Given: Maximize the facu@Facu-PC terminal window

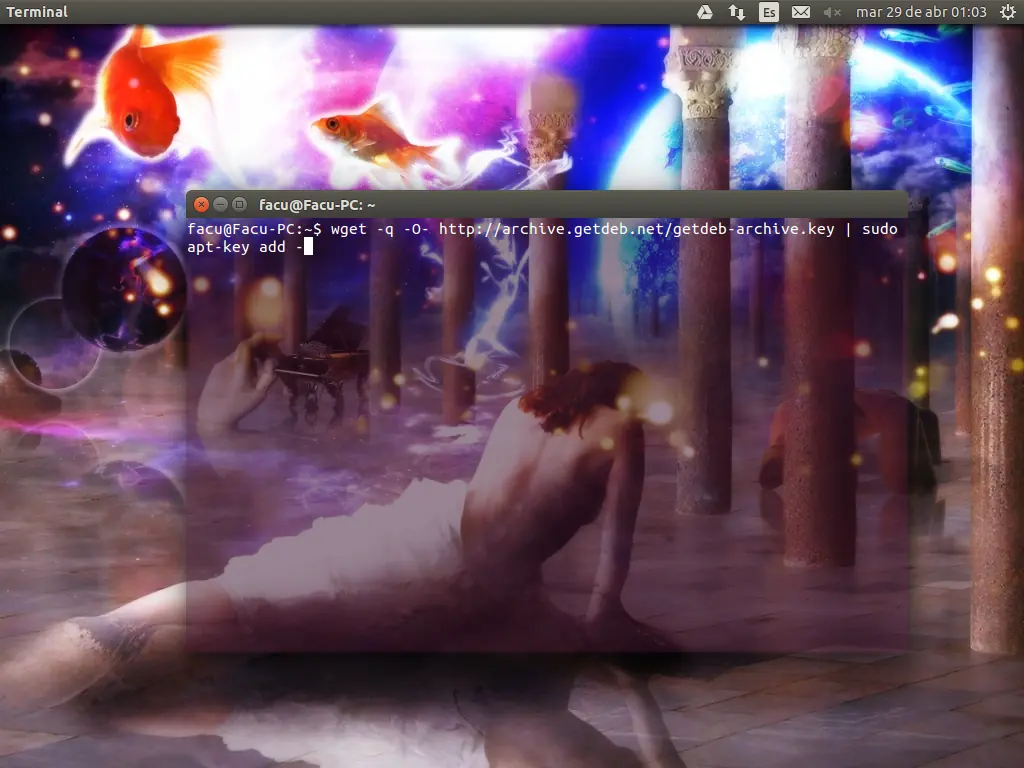Looking at the screenshot, I should [x=239, y=204].
